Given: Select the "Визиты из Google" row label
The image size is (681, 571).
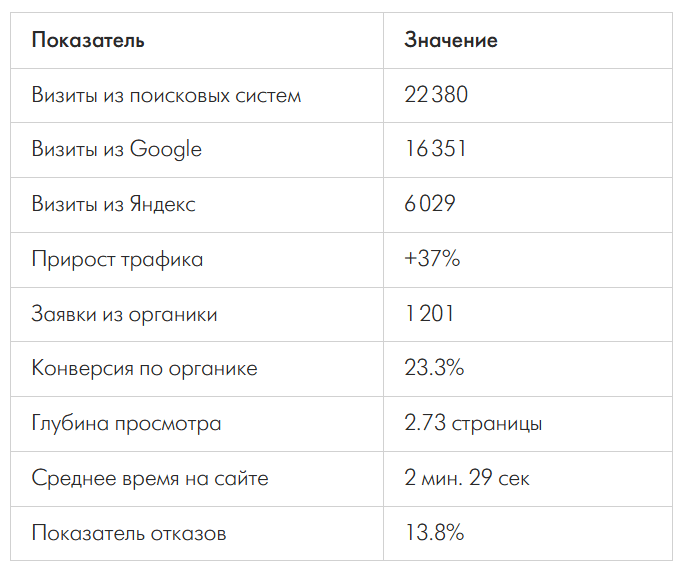Looking at the screenshot, I should (116, 150).
